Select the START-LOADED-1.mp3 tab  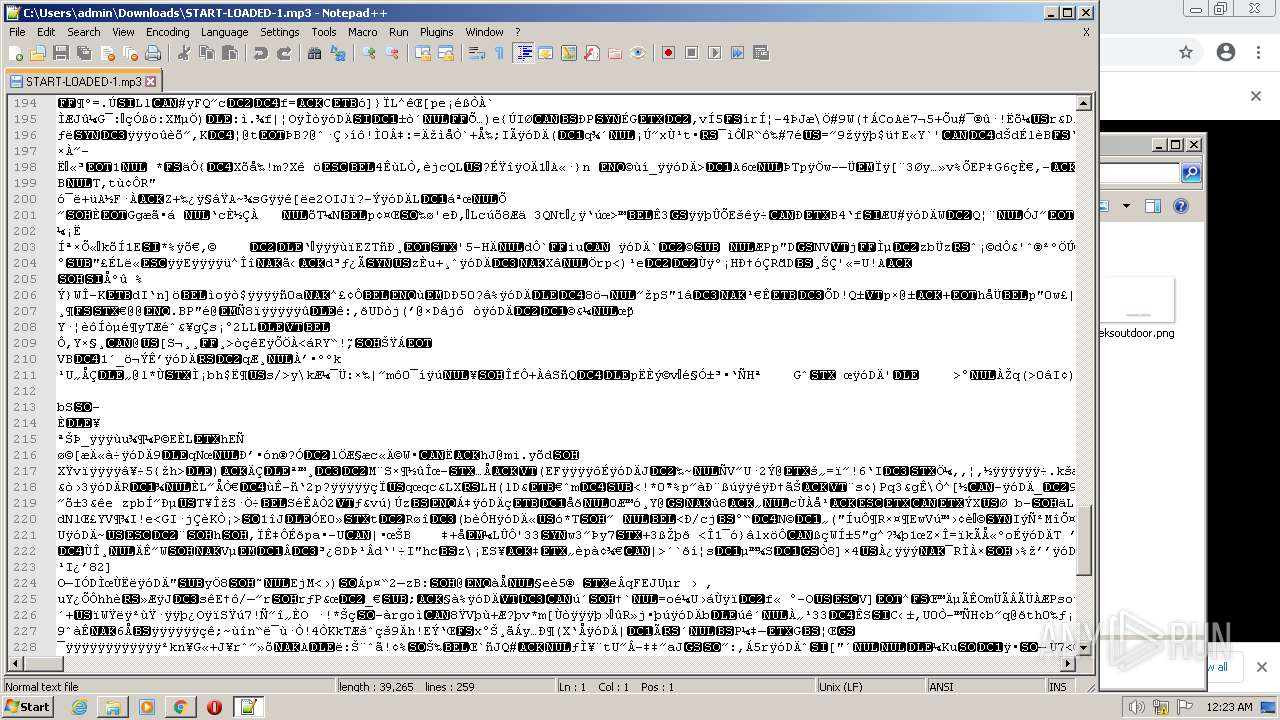(82, 82)
